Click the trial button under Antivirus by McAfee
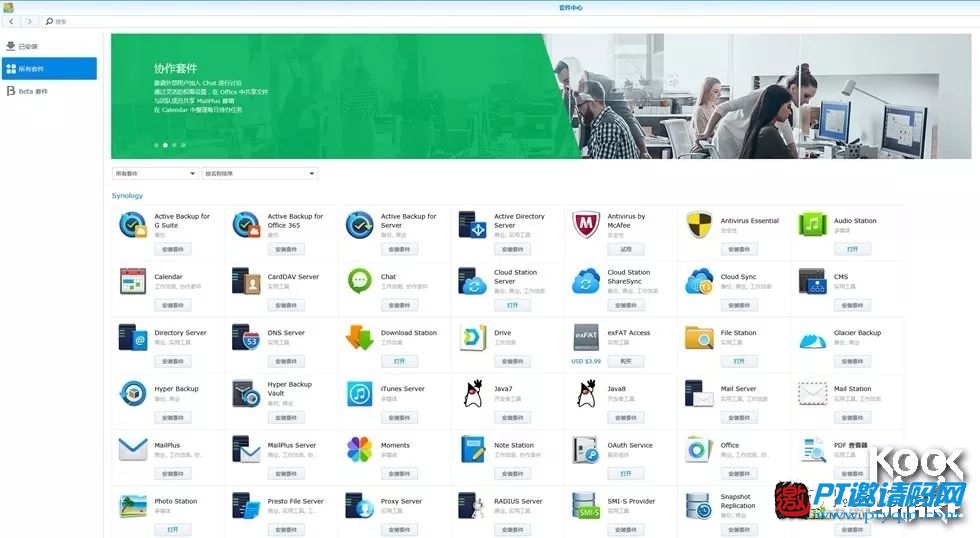 click(626, 249)
